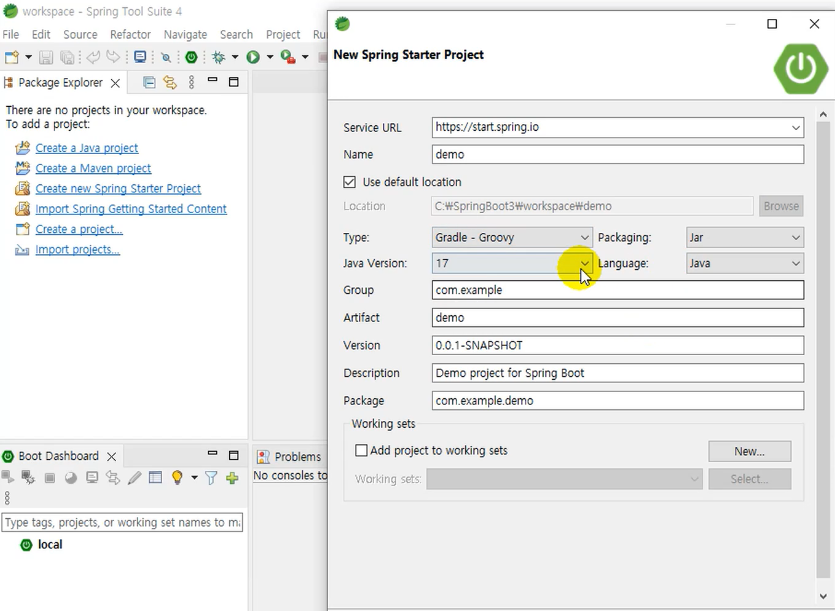835x611 pixels.
Task: Collapse All in Package Explorer
Action: click(149, 82)
